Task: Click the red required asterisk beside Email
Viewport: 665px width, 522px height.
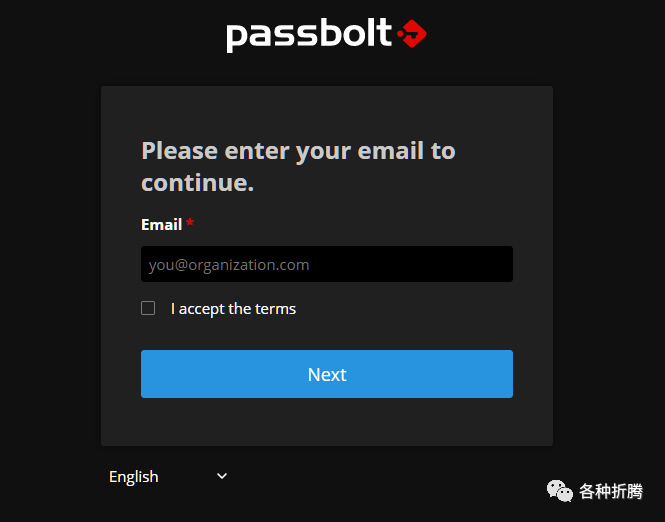Action: (x=190, y=224)
